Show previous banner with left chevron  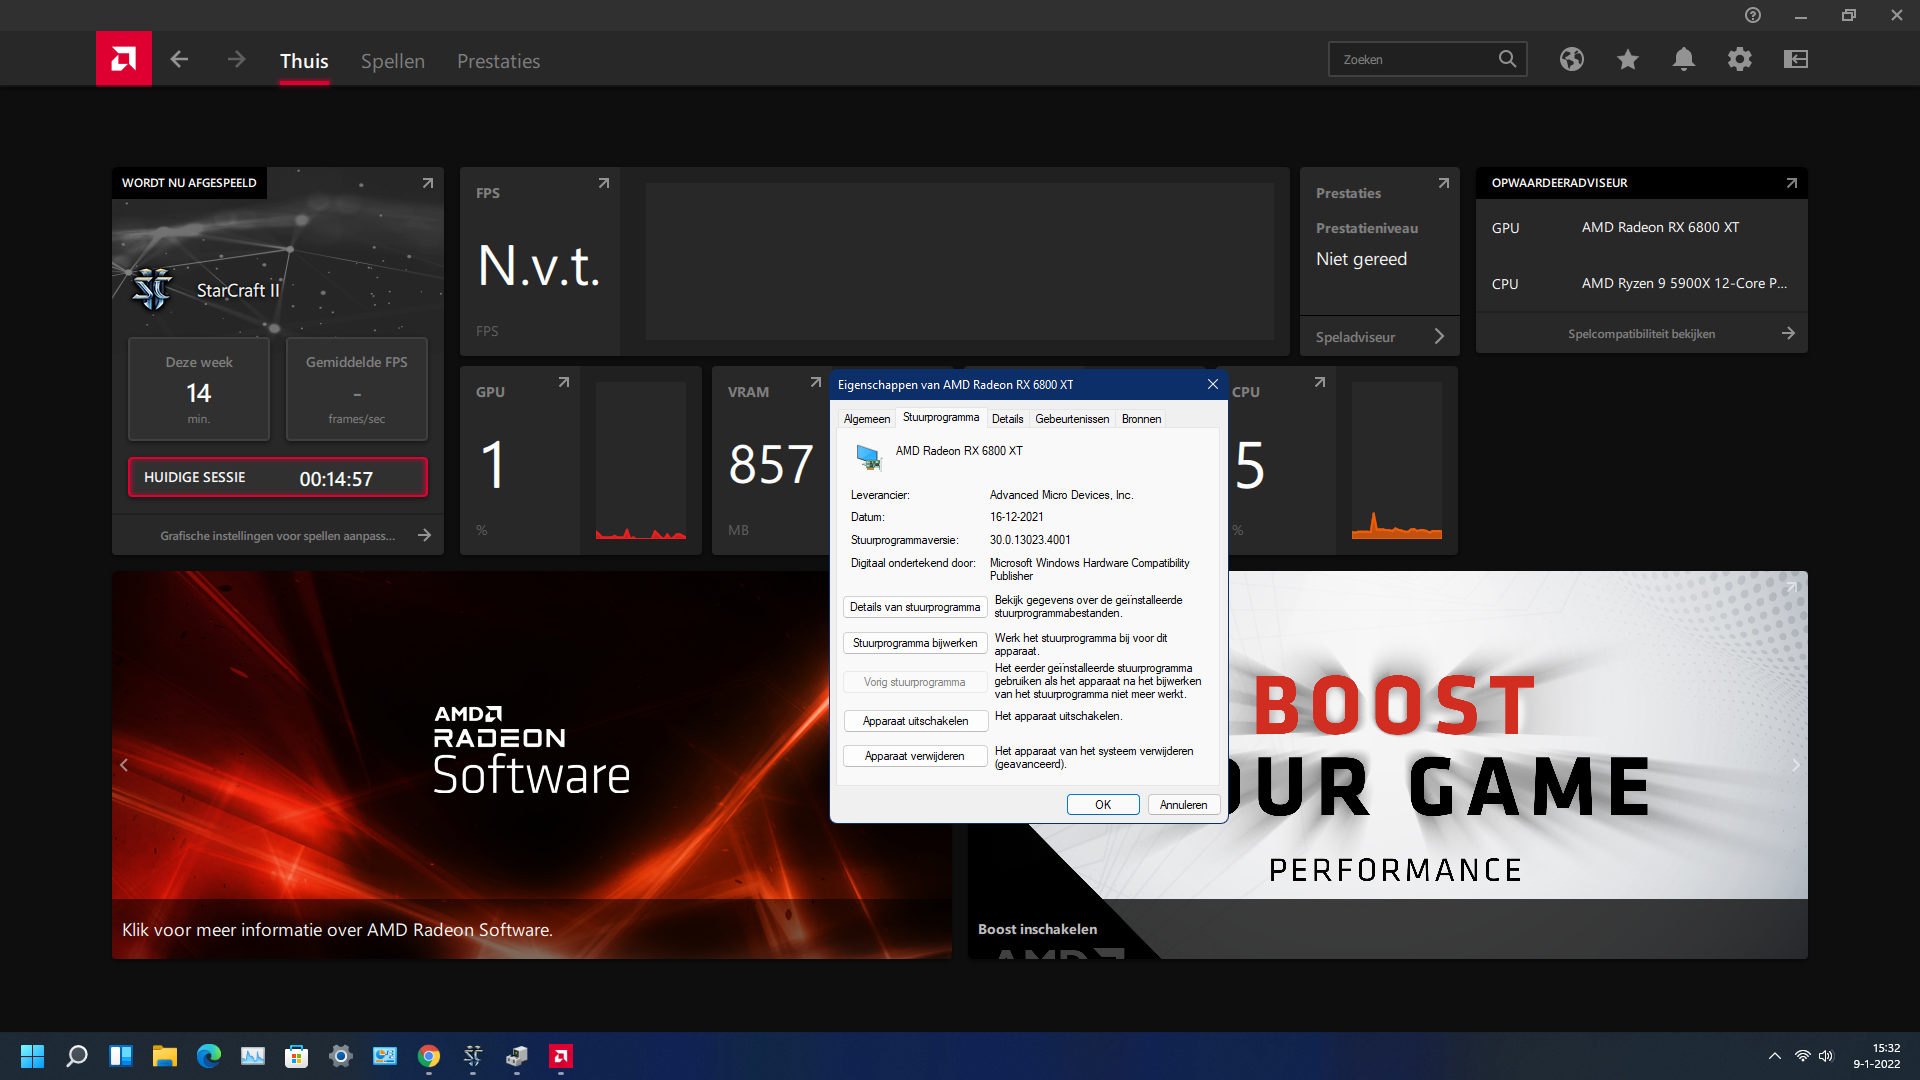click(124, 765)
